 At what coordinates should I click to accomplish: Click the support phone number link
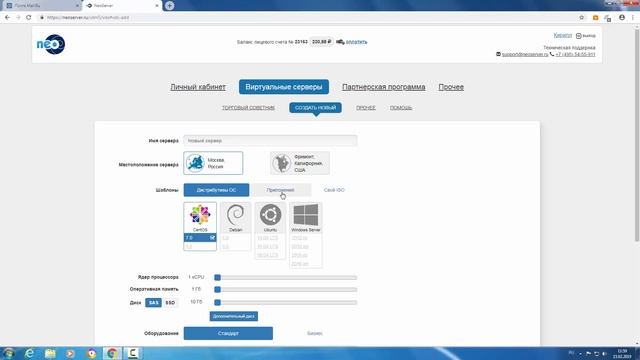coord(575,54)
